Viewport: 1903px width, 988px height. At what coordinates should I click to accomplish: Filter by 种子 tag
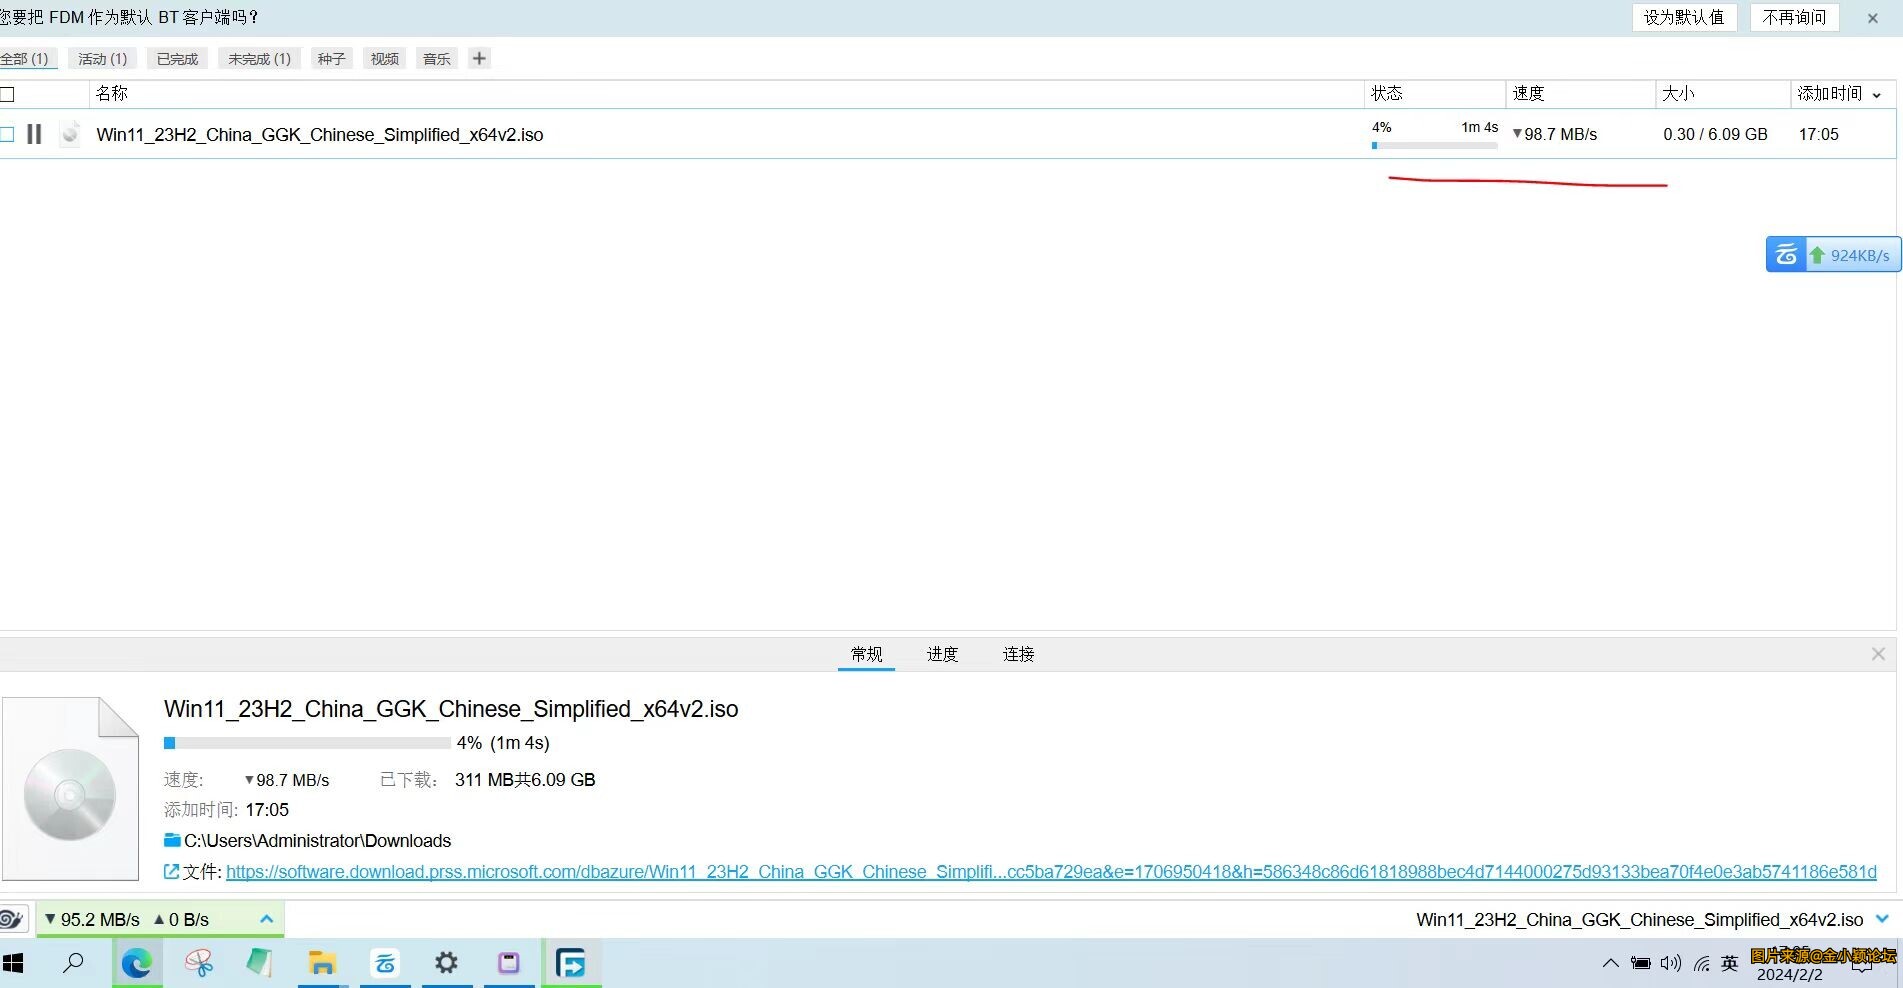point(331,59)
